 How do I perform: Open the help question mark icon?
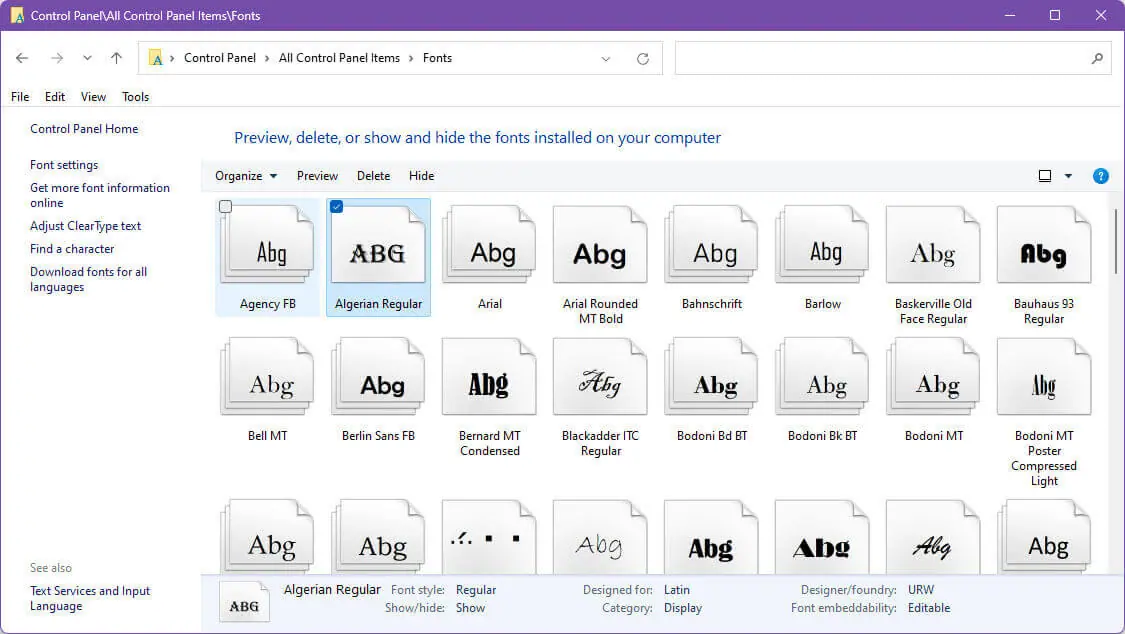[1101, 176]
